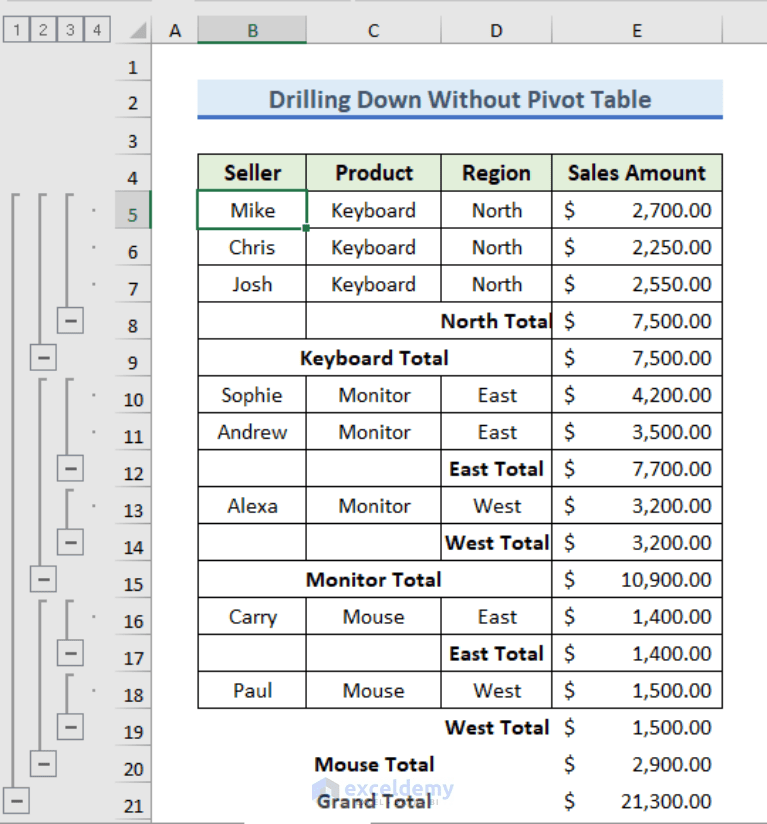Toggle the West Total group for Monitor

coord(70,542)
